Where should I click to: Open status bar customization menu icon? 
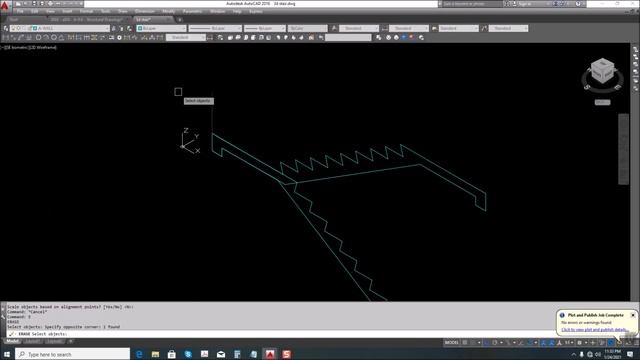(x=636, y=343)
